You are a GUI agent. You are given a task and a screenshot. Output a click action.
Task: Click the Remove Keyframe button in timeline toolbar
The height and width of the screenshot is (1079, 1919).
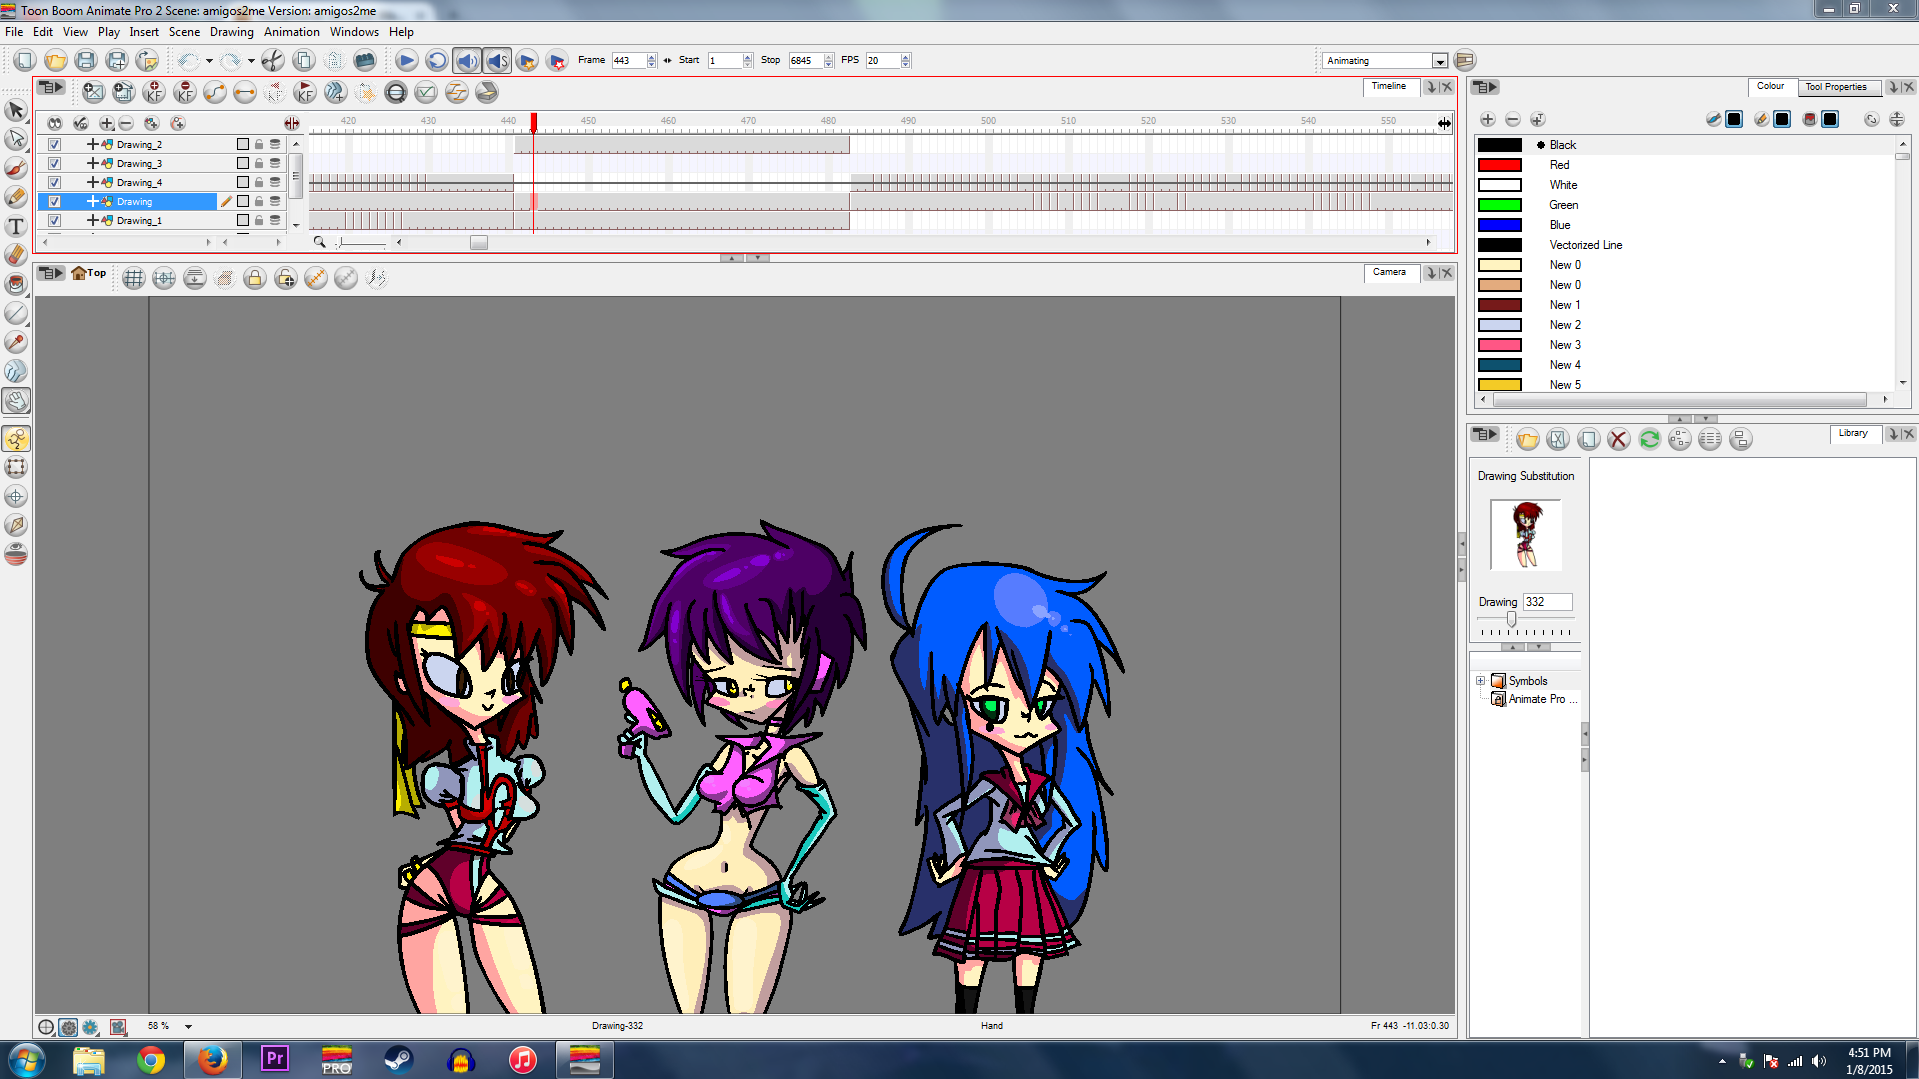click(x=184, y=92)
